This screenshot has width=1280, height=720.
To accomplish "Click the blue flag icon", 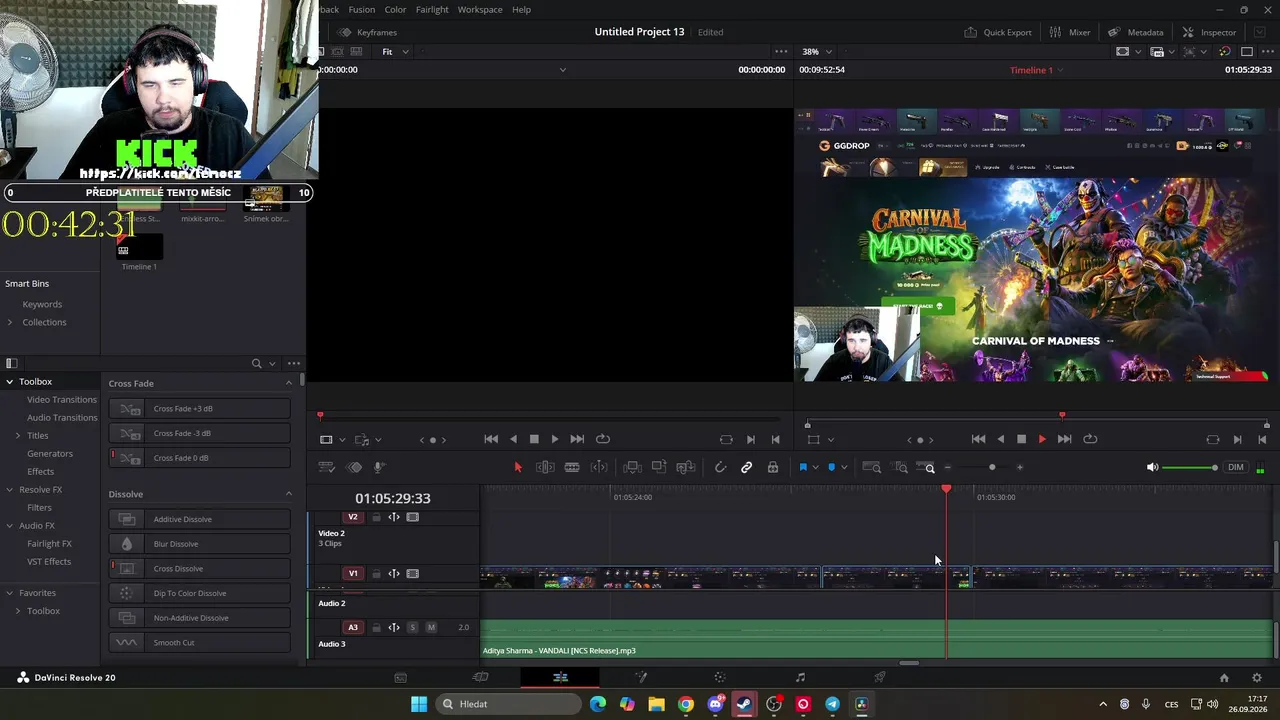I will tap(803, 467).
